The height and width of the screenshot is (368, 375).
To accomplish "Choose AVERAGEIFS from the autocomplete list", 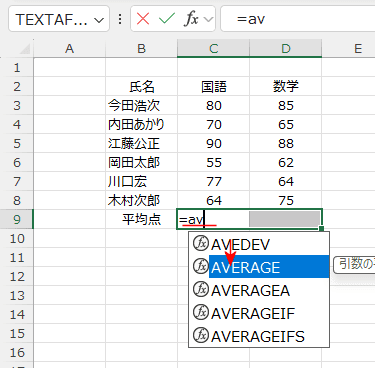I will tap(258, 336).
